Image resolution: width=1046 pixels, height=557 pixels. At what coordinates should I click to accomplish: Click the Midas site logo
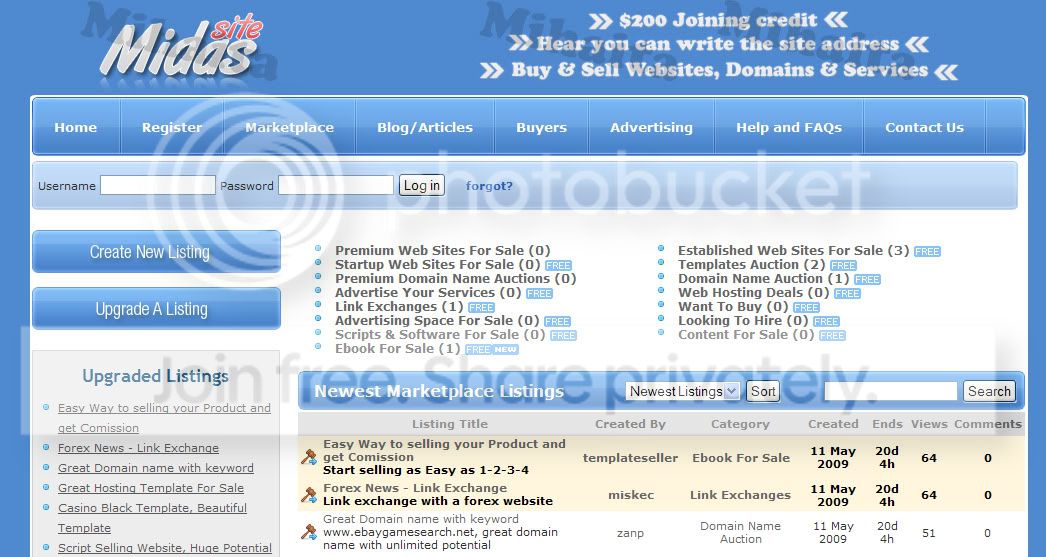click(181, 47)
